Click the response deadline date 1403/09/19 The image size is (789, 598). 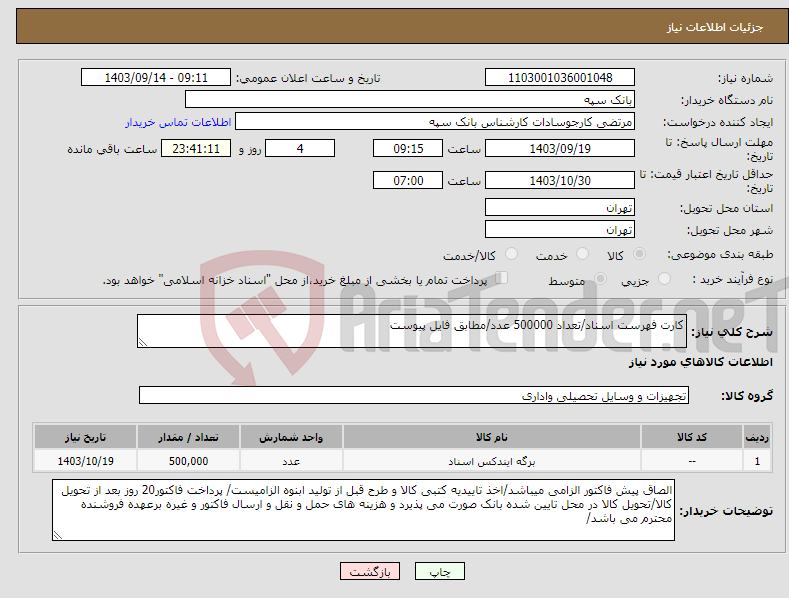[560, 148]
